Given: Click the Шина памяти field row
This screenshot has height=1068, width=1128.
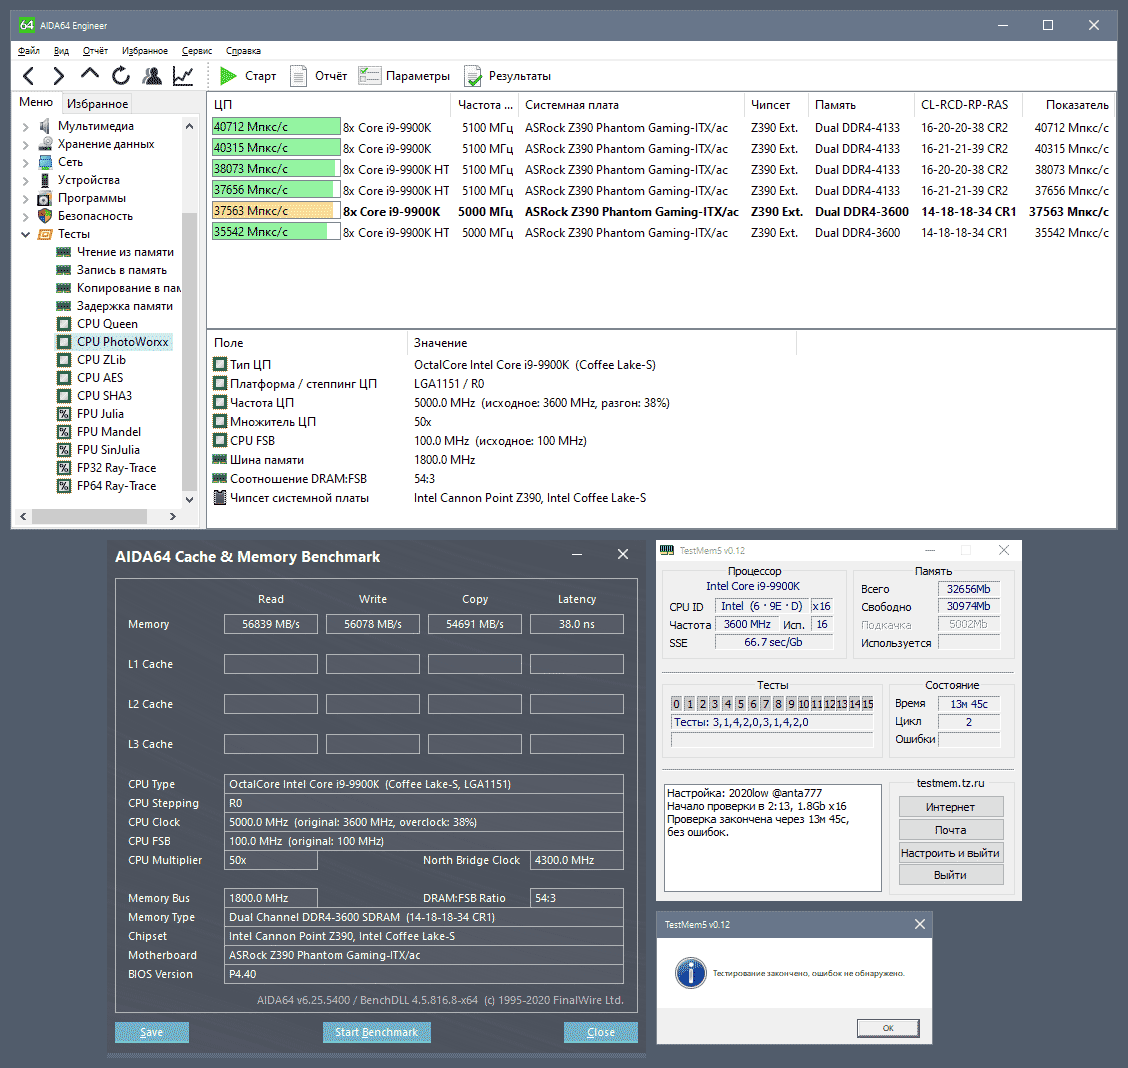Looking at the screenshot, I should click(504, 460).
